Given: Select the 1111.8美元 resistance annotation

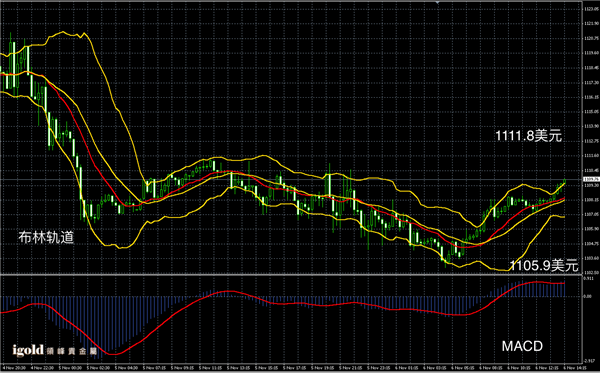Looking at the screenshot, I should 529,136.
